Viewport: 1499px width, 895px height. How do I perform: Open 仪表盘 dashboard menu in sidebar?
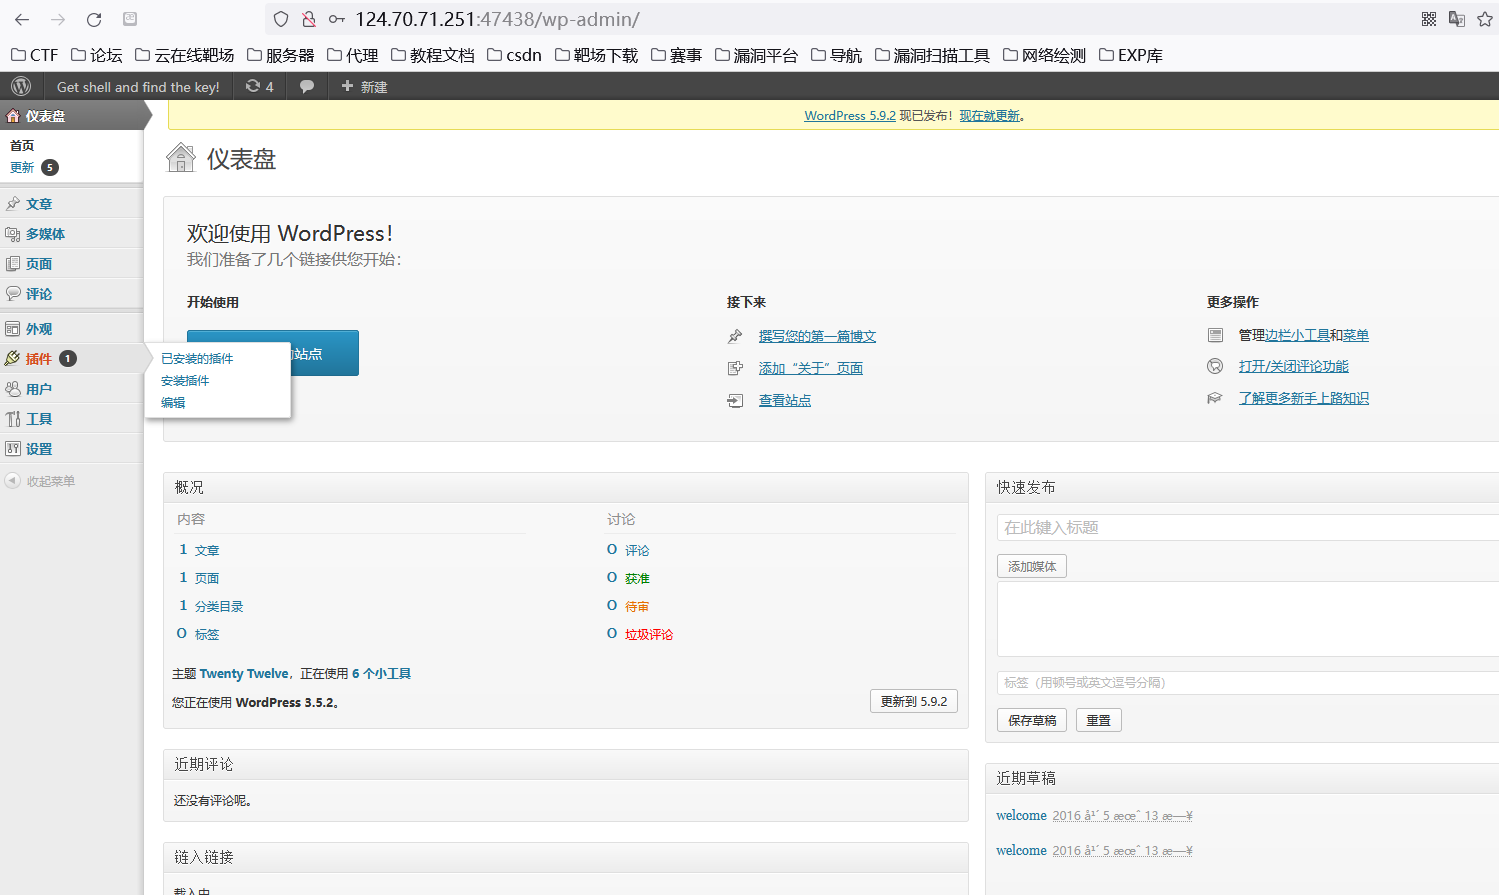click(x=71, y=116)
